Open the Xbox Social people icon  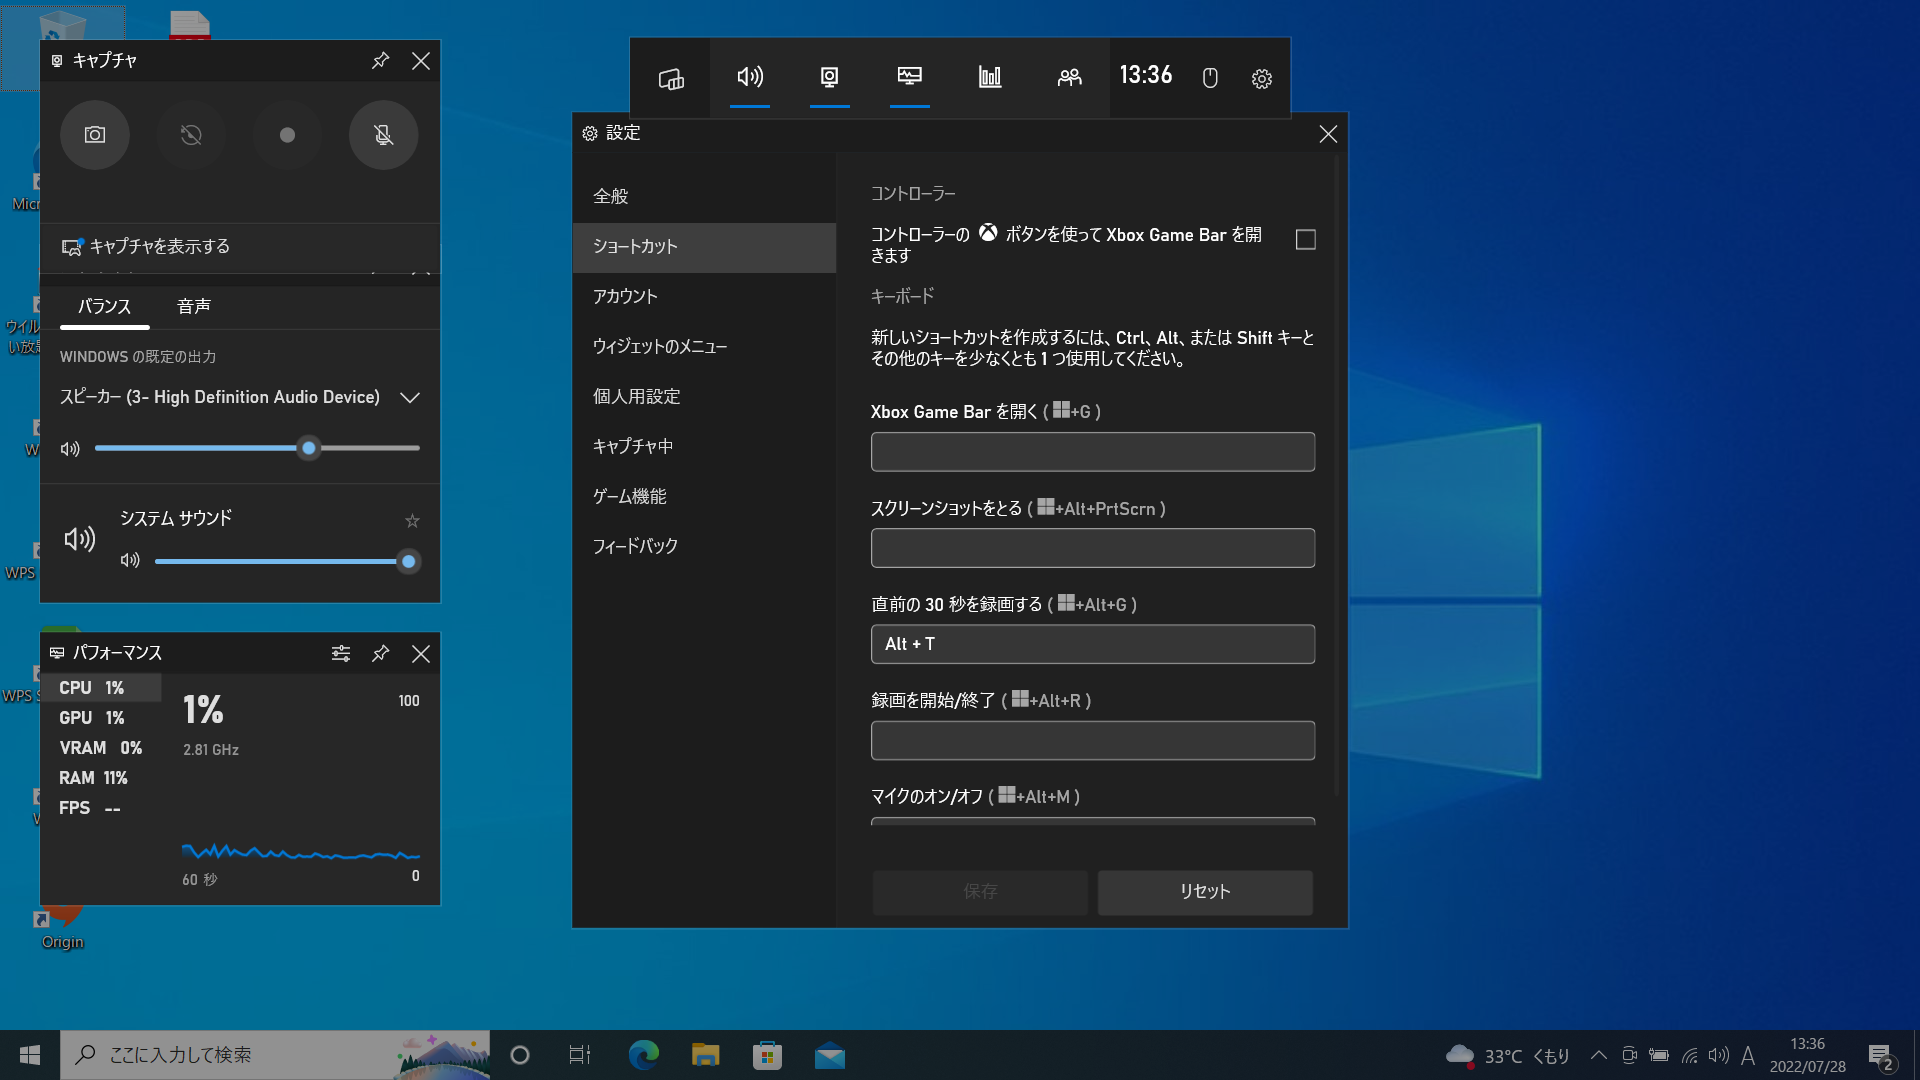click(x=1069, y=78)
